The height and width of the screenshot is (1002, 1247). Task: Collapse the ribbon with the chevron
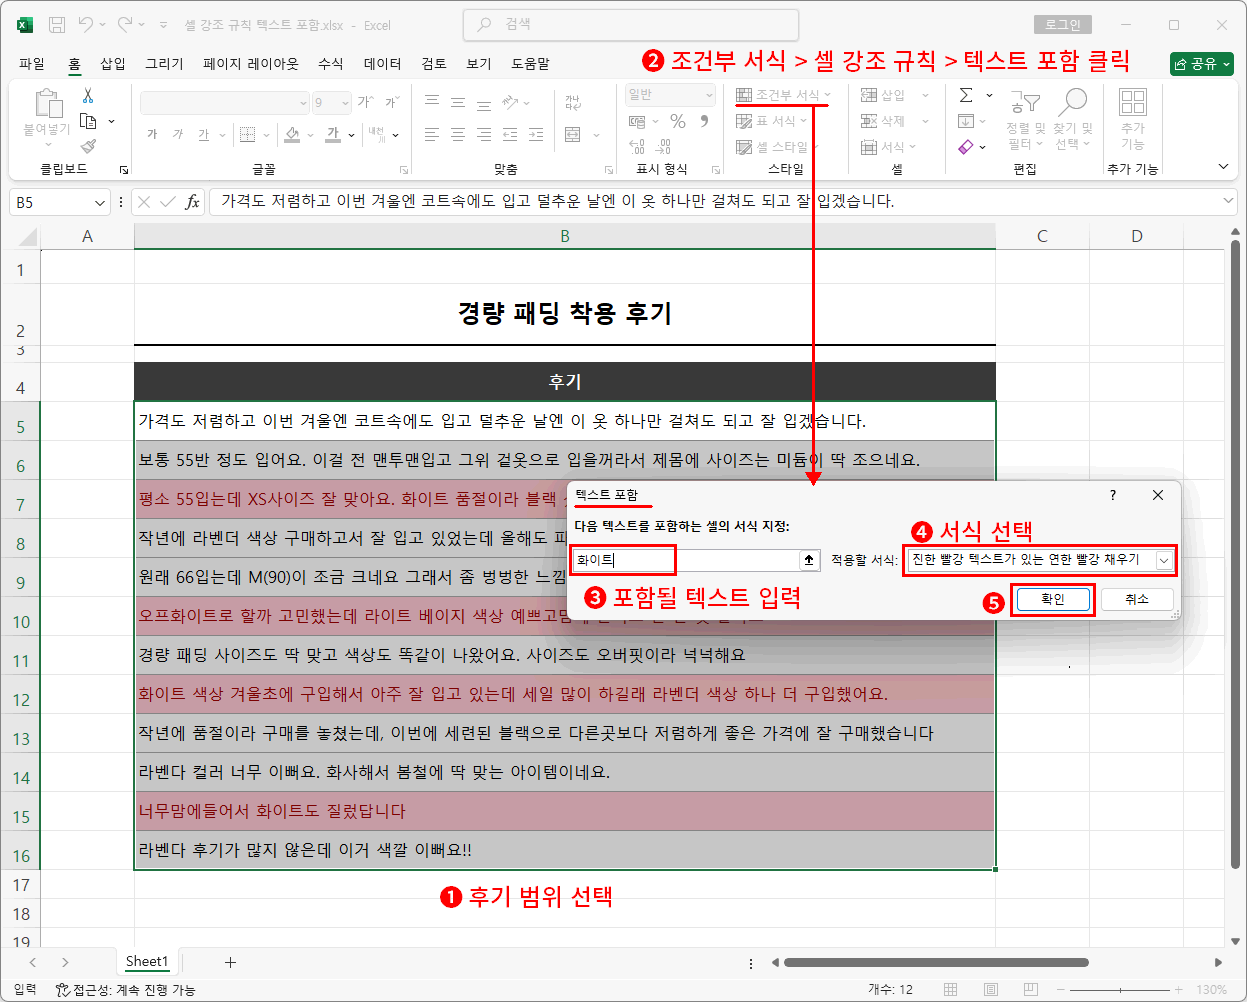coord(1222,167)
